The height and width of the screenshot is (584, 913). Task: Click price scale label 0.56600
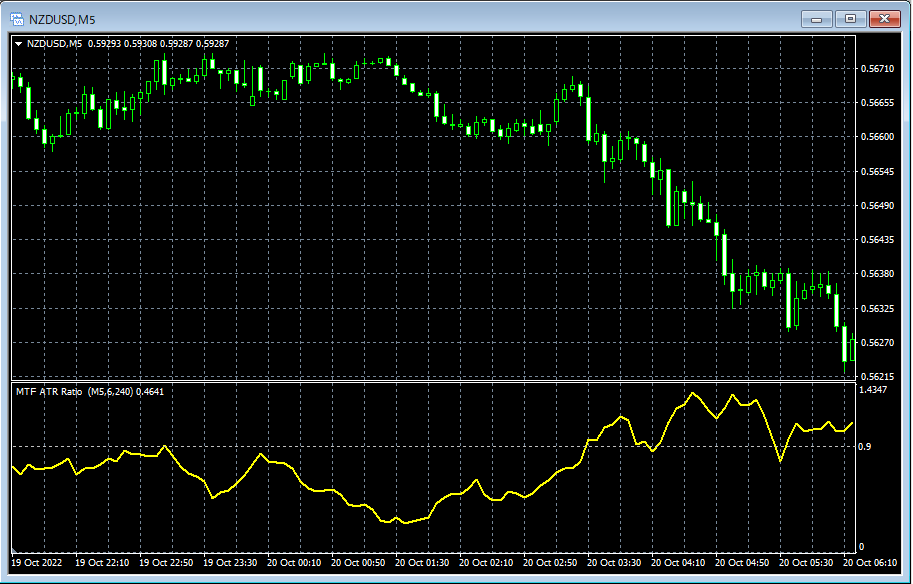(877, 137)
